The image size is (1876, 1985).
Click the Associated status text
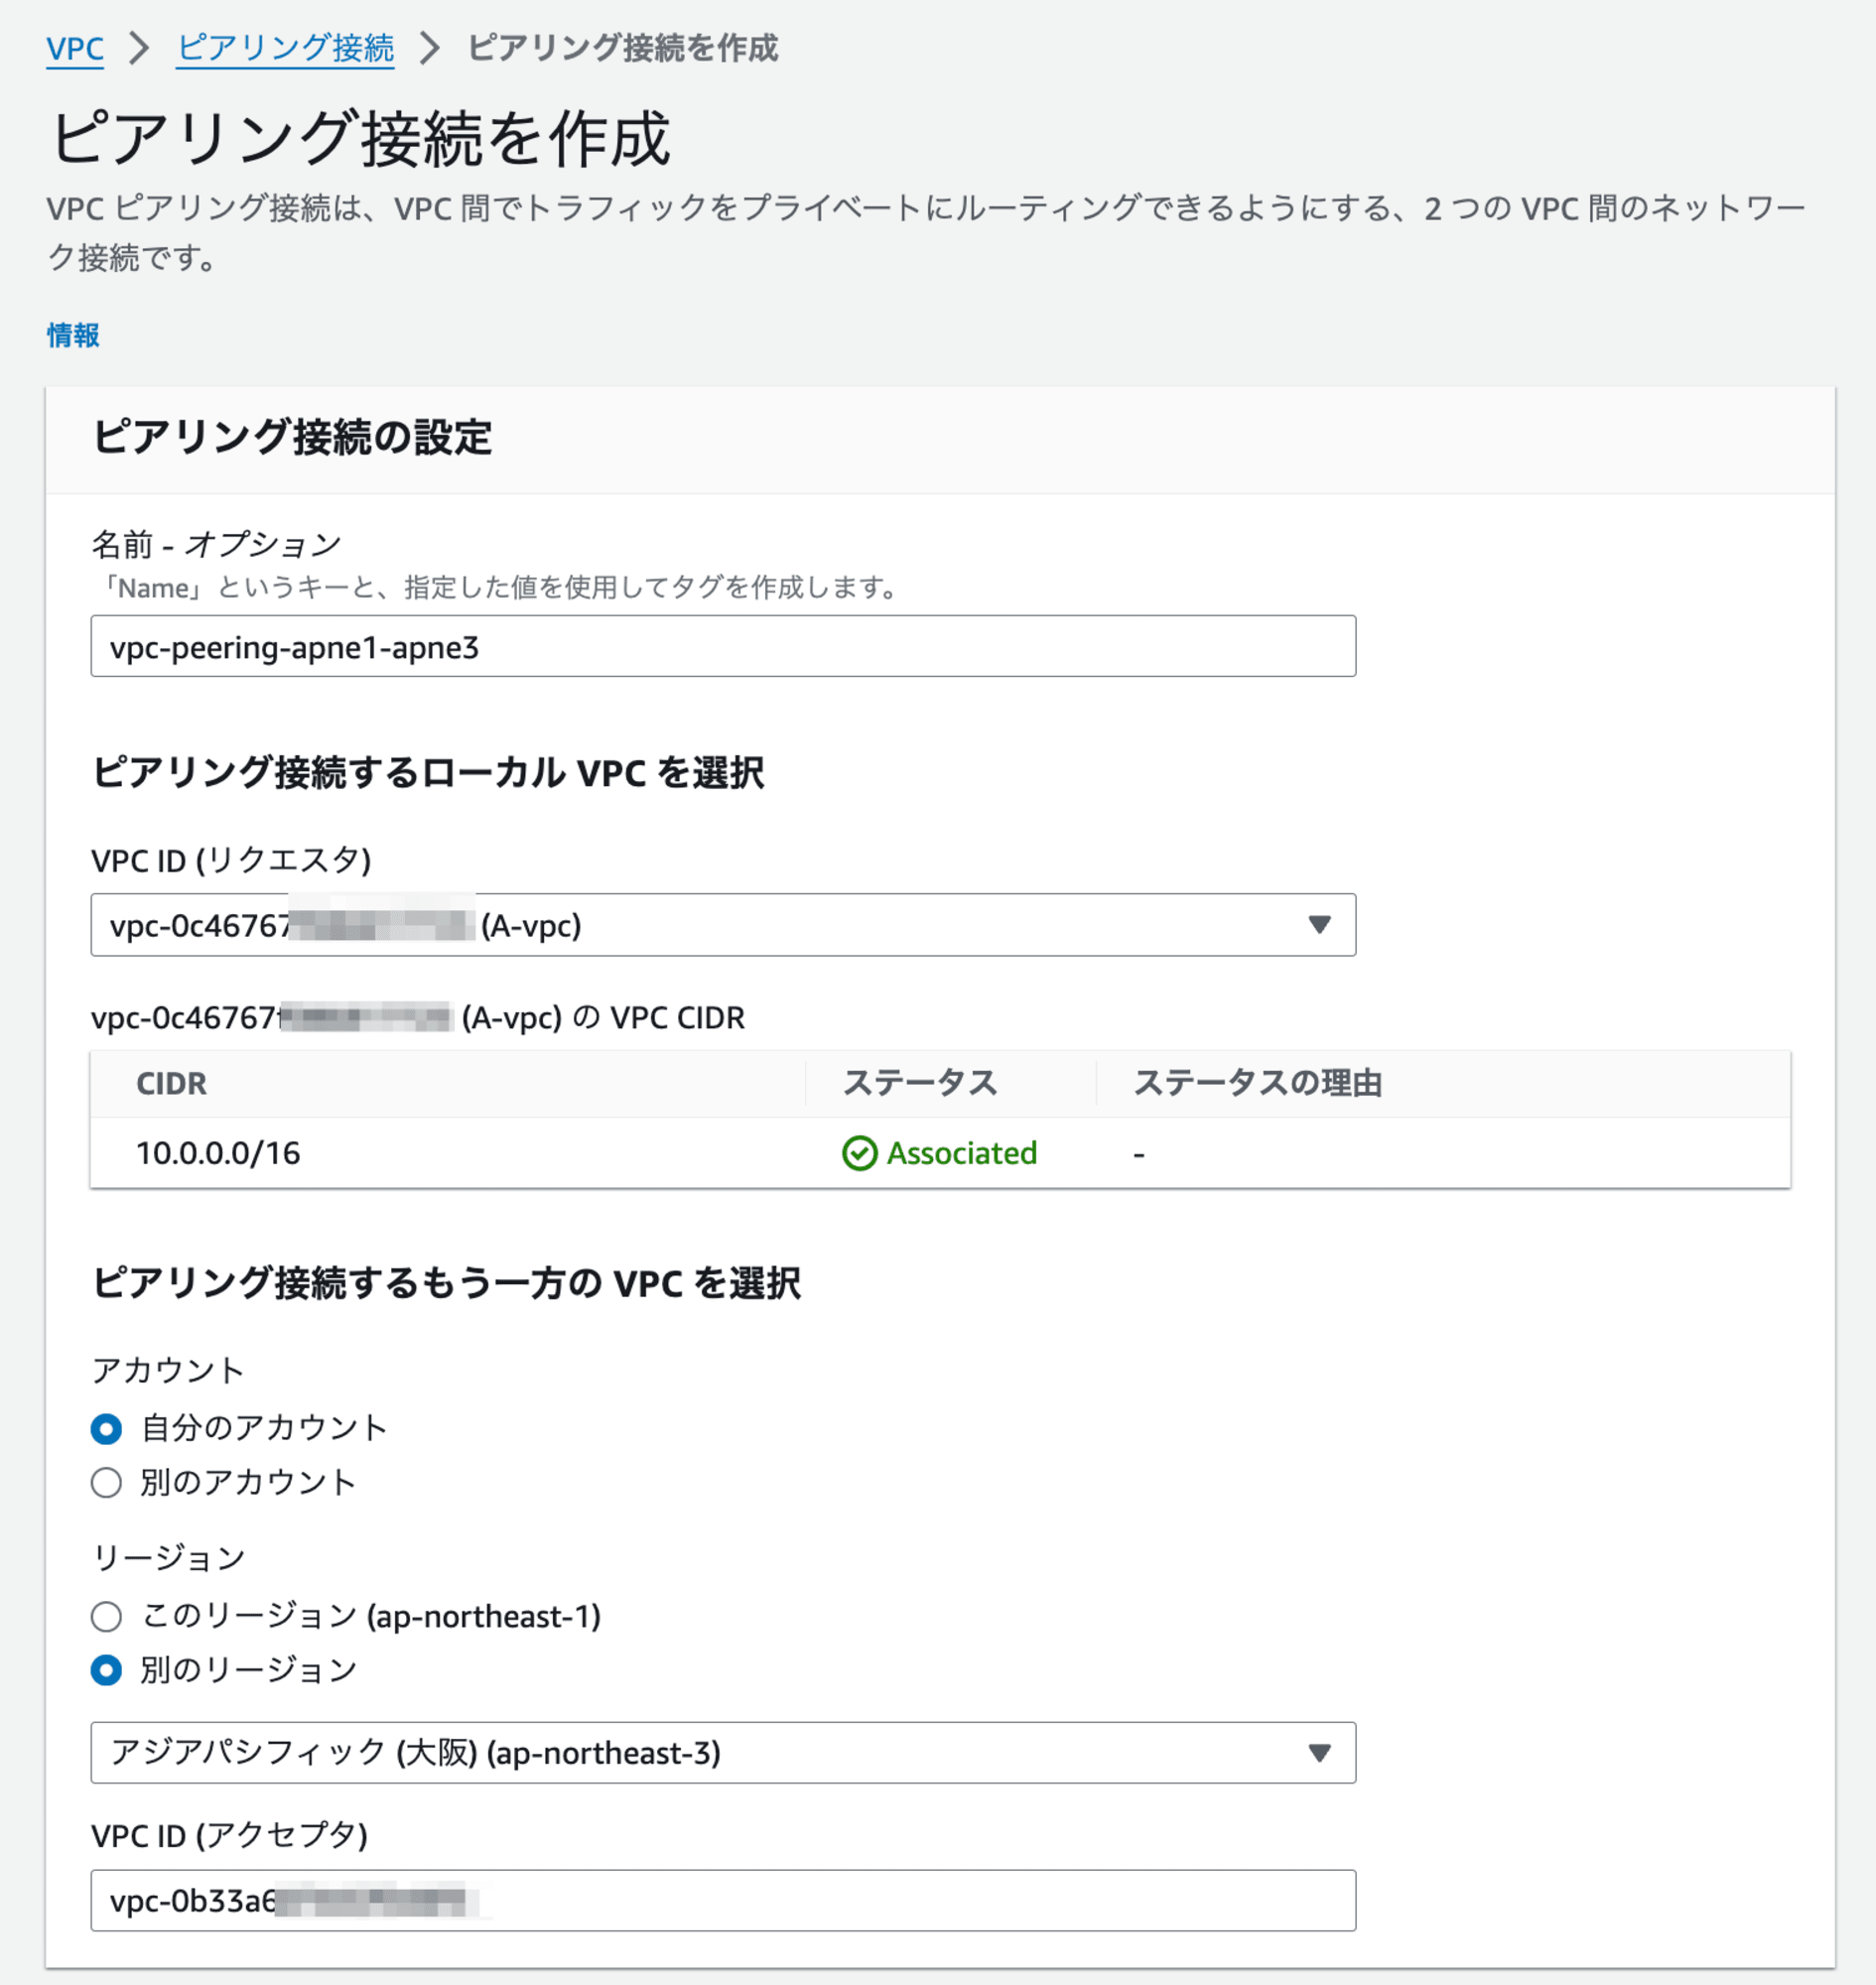click(962, 1153)
